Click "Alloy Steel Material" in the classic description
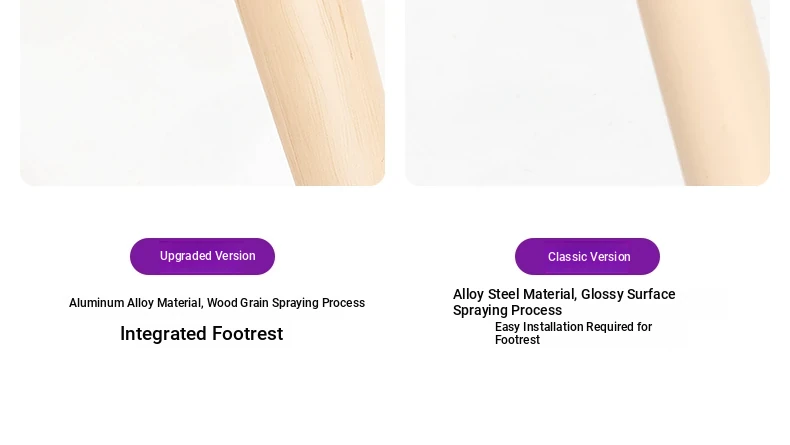Image resolution: width=790 pixels, height=445 pixels. point(514,294)
